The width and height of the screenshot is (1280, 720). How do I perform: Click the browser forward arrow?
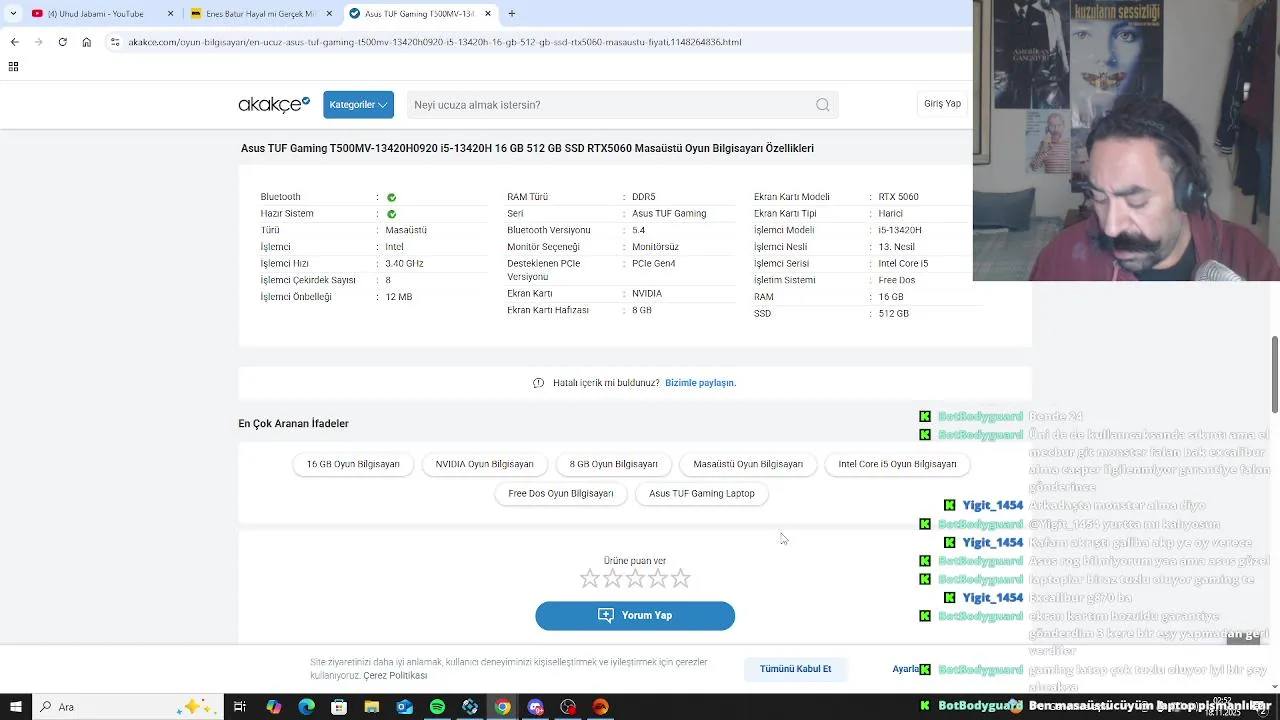(x=38, y=42)
